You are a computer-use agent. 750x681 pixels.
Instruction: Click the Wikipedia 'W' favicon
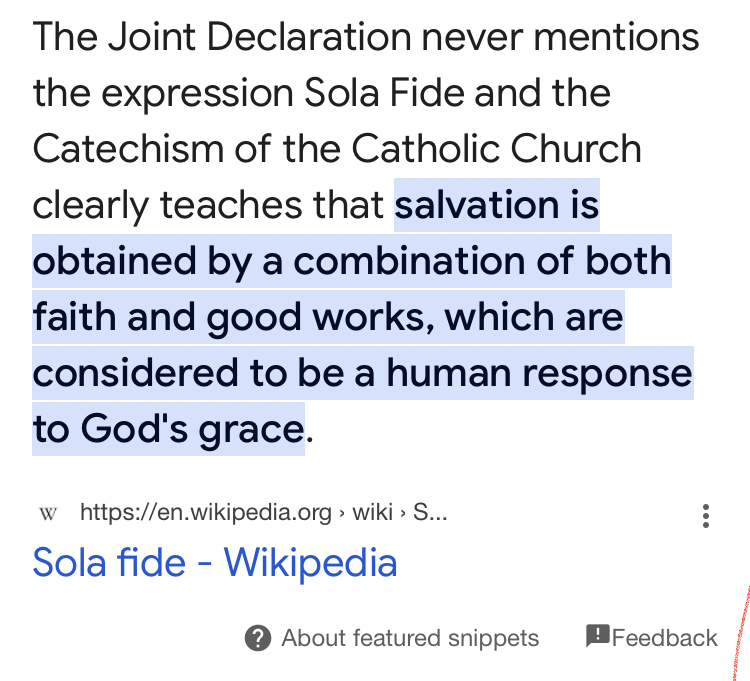[x=48, y=514]
